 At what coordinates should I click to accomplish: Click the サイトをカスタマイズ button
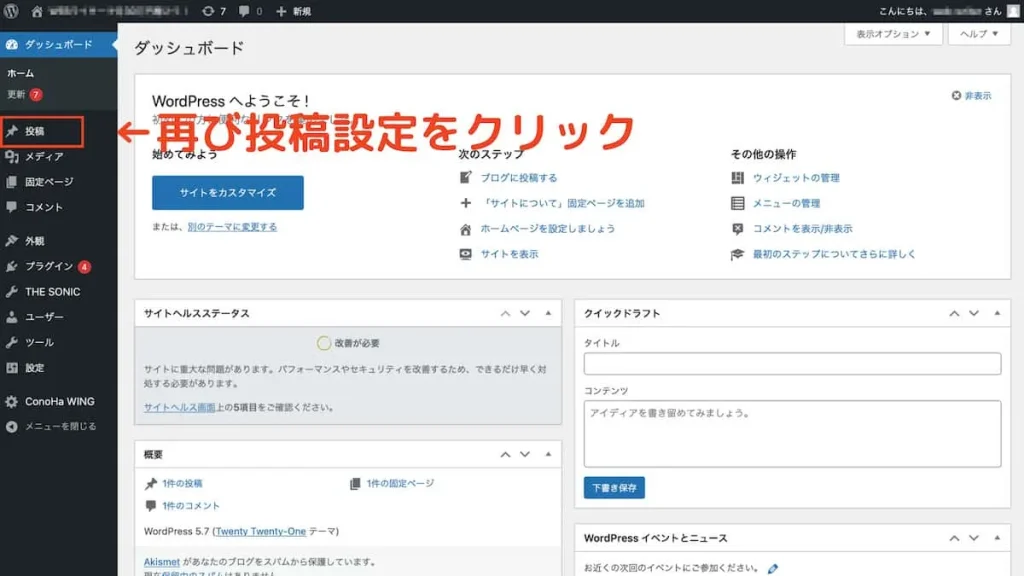228,193
